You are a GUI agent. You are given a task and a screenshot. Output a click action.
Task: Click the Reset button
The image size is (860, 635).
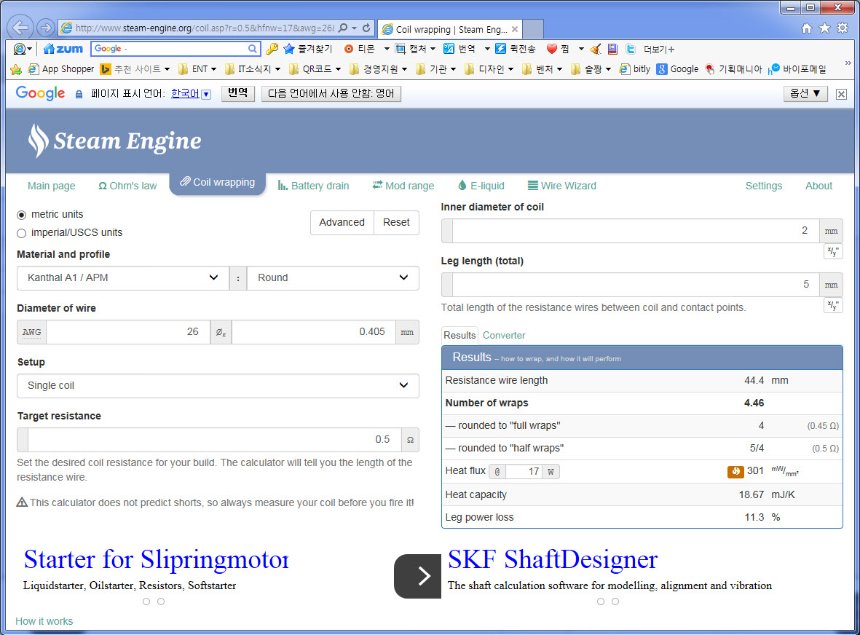[x=396, y=222]
